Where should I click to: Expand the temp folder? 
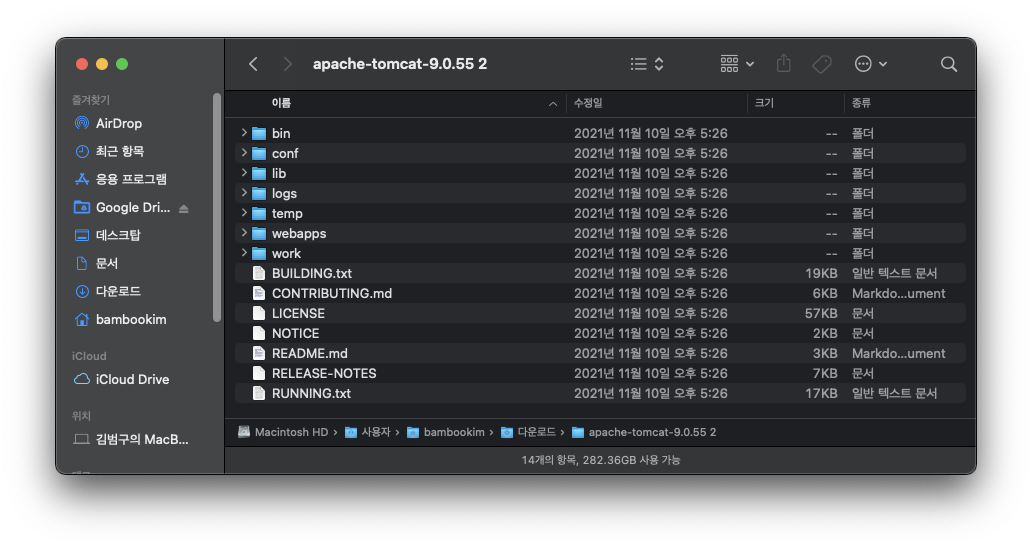(x=244, y=213)
